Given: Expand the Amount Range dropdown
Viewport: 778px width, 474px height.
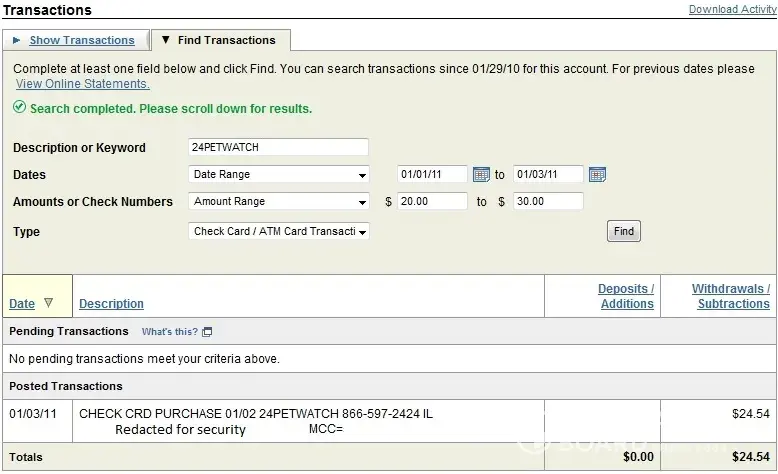Looking at the screenshot, I should 279,201.
